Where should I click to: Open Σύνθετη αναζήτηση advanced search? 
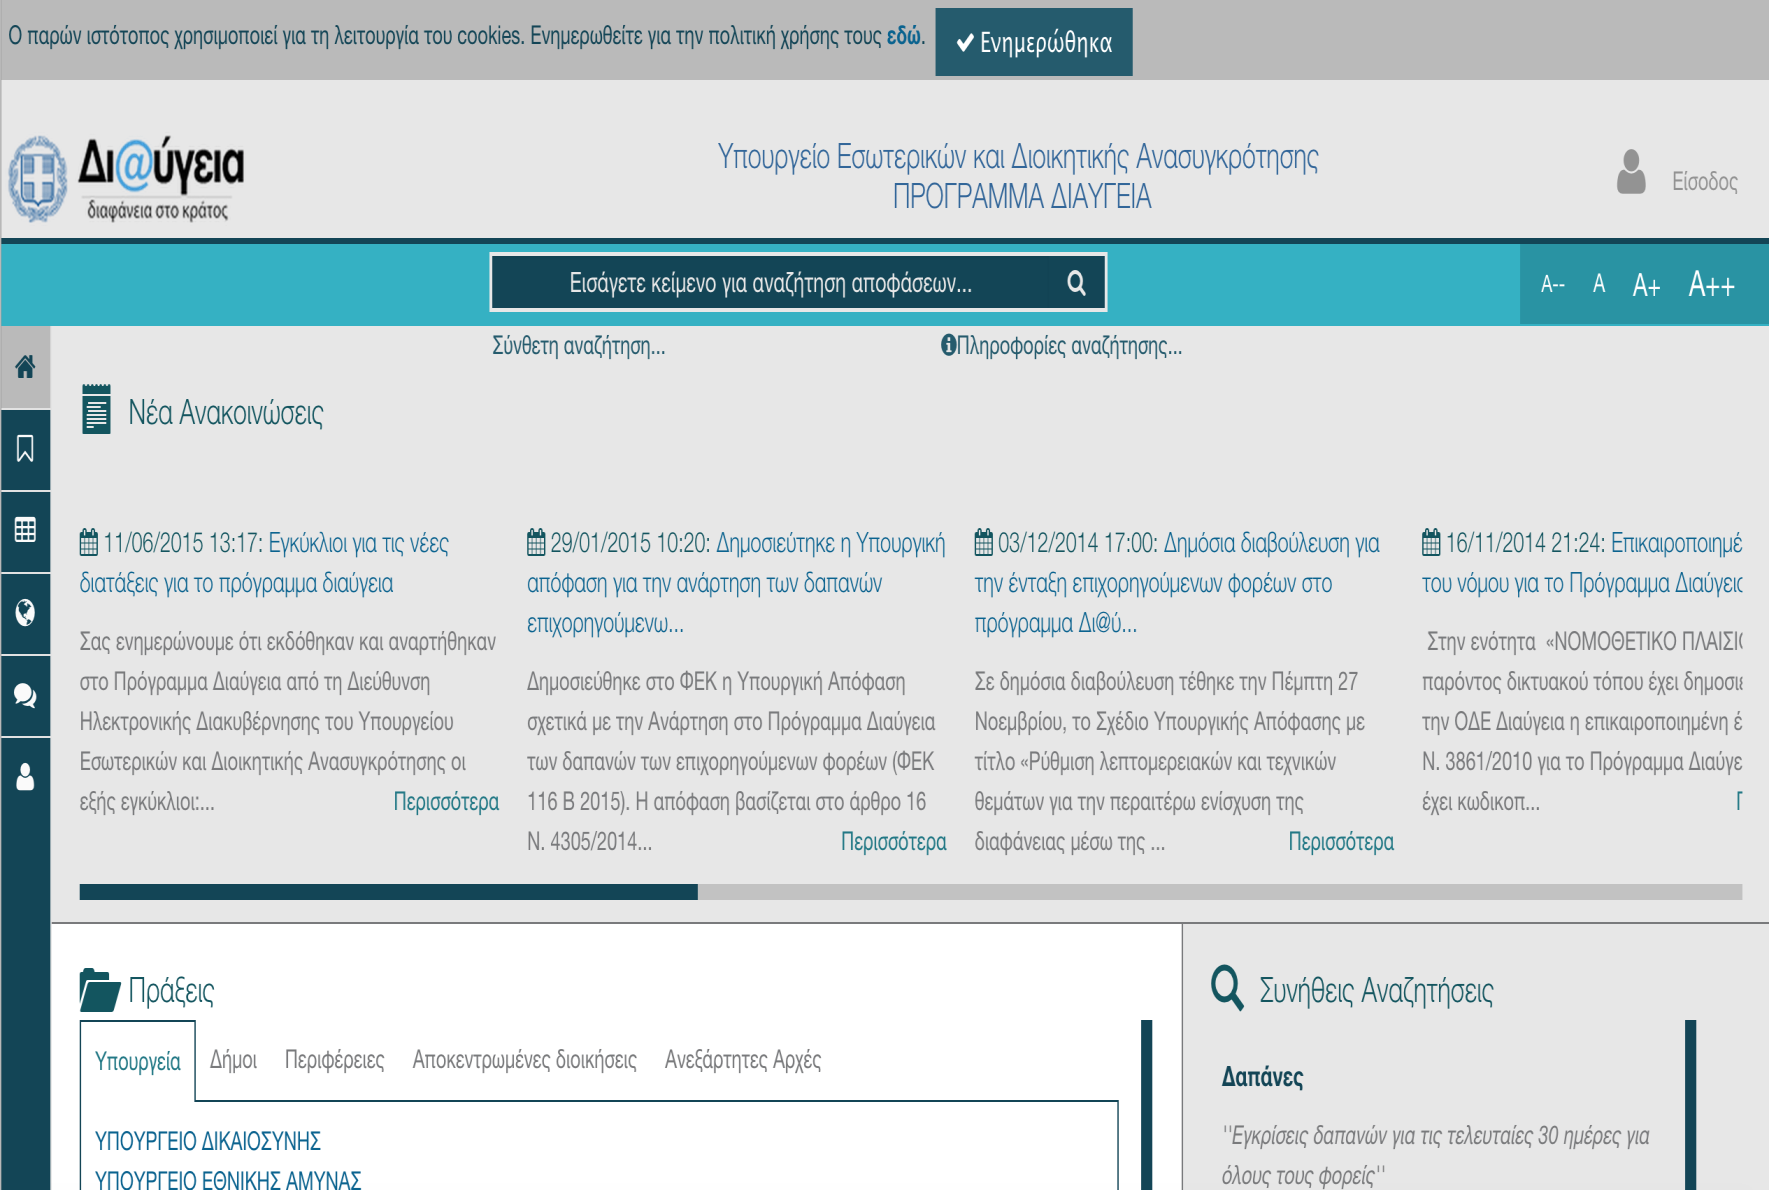(x=579, y=346)
